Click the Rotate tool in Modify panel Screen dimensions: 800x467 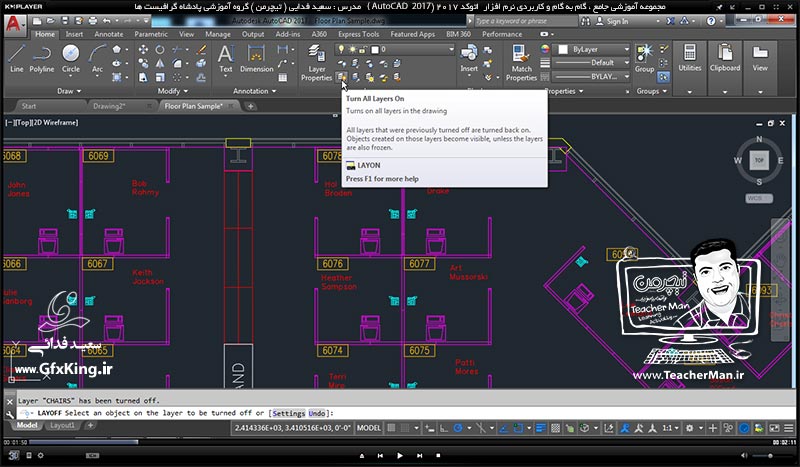coord(160,50)
